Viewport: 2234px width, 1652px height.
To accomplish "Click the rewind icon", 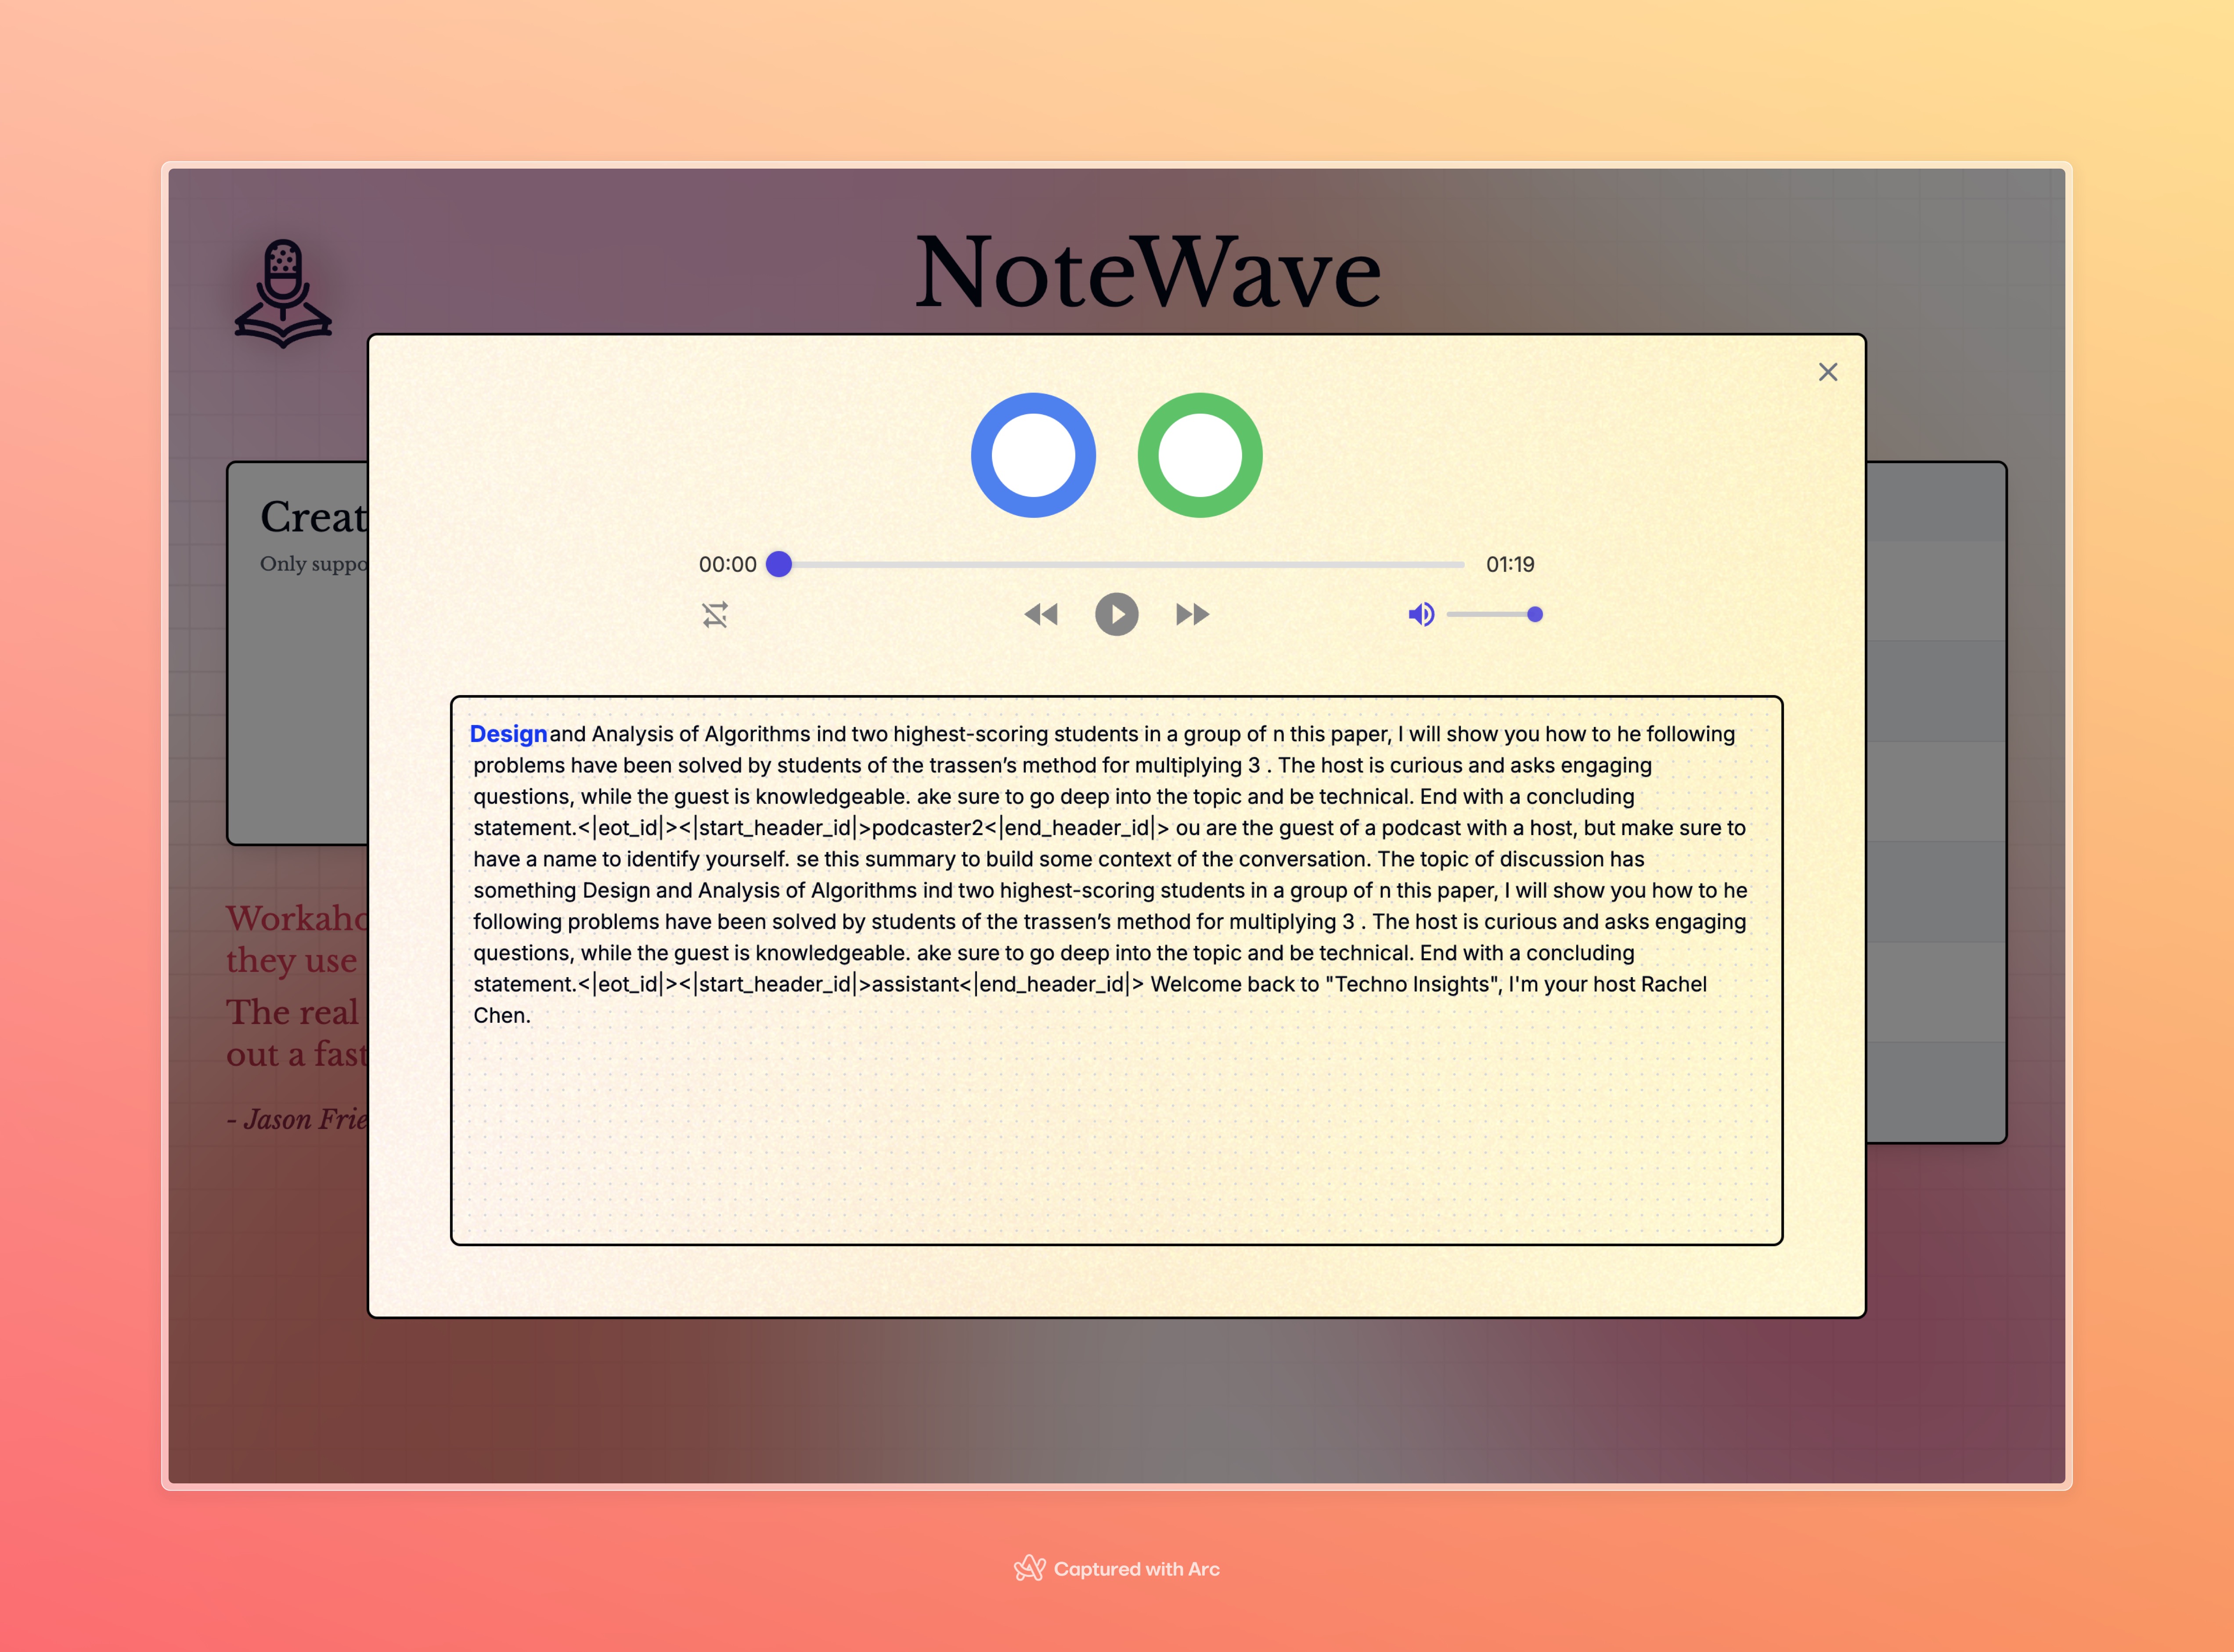I will click(x=1041, y=614).
